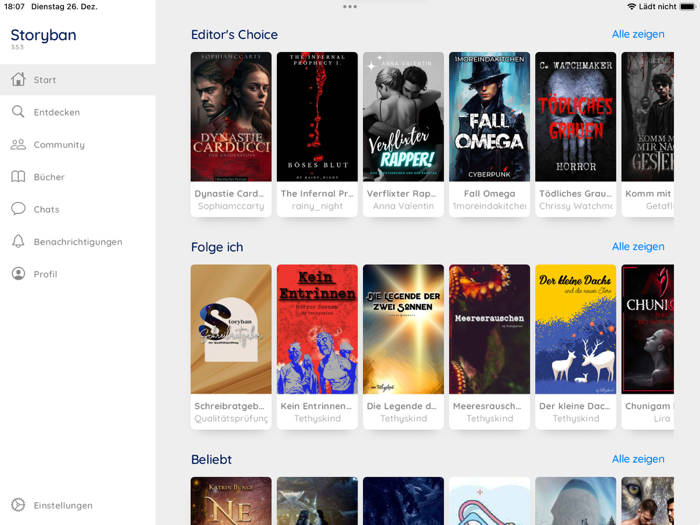Screen dimensions: 700x525
Task: Click the Chats speech bubble icon
Action: (18, 208)
